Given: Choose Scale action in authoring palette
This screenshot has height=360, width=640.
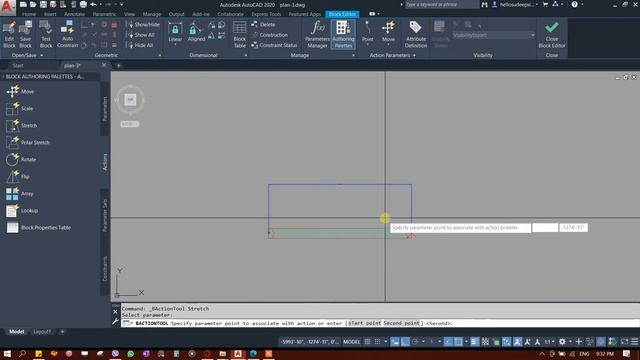Looking at the screenshot, I should click(x=20, y=109).
